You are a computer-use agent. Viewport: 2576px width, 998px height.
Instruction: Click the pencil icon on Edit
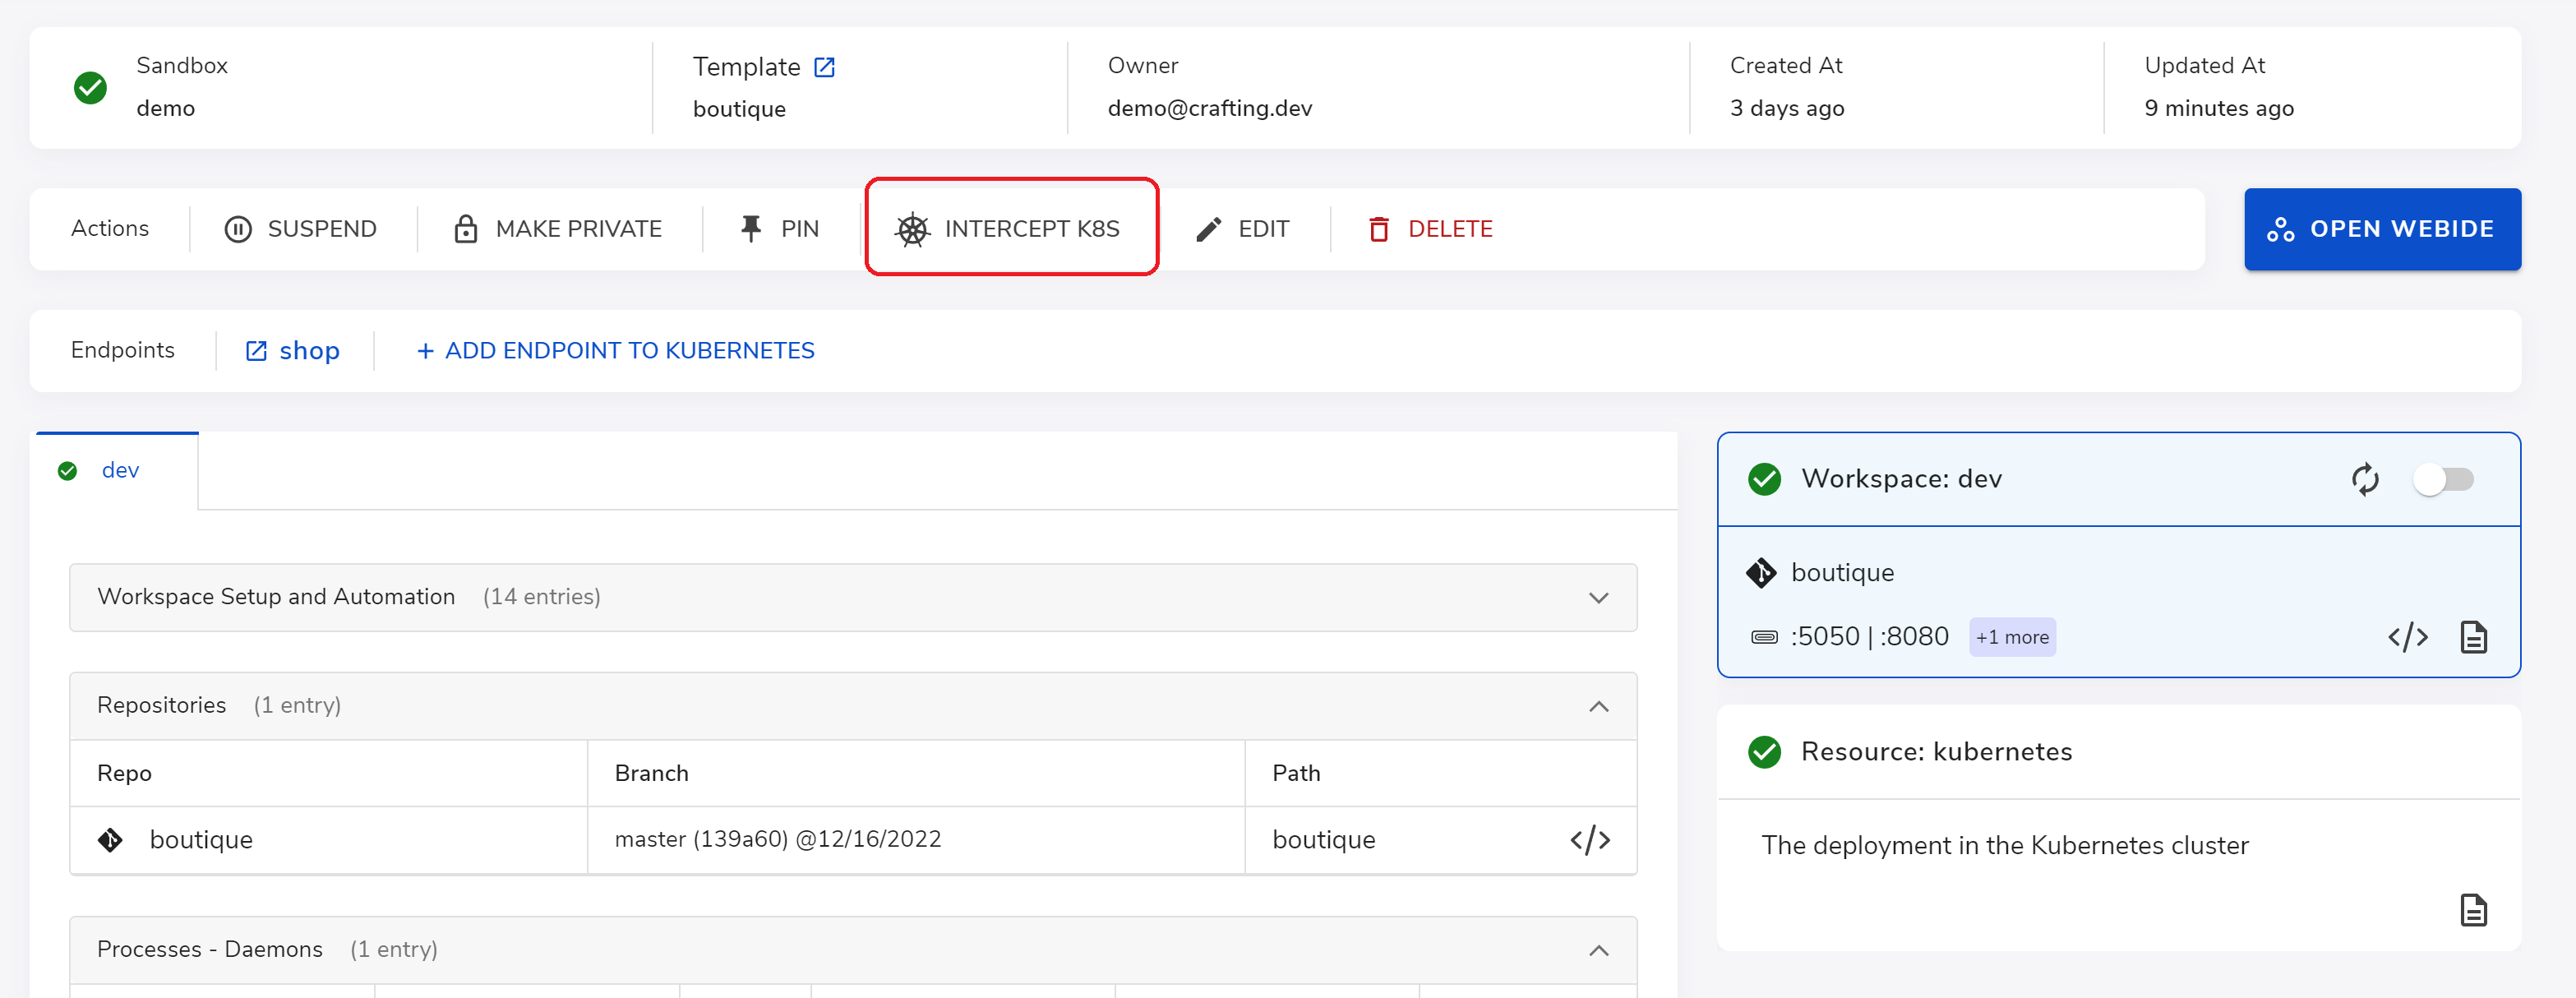pyautogui.click(x=1208, y=229)
